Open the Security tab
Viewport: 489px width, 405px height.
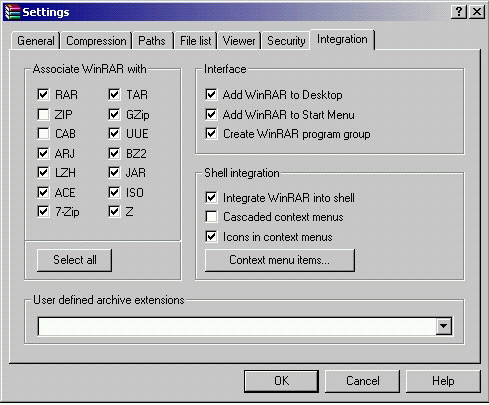286,41
